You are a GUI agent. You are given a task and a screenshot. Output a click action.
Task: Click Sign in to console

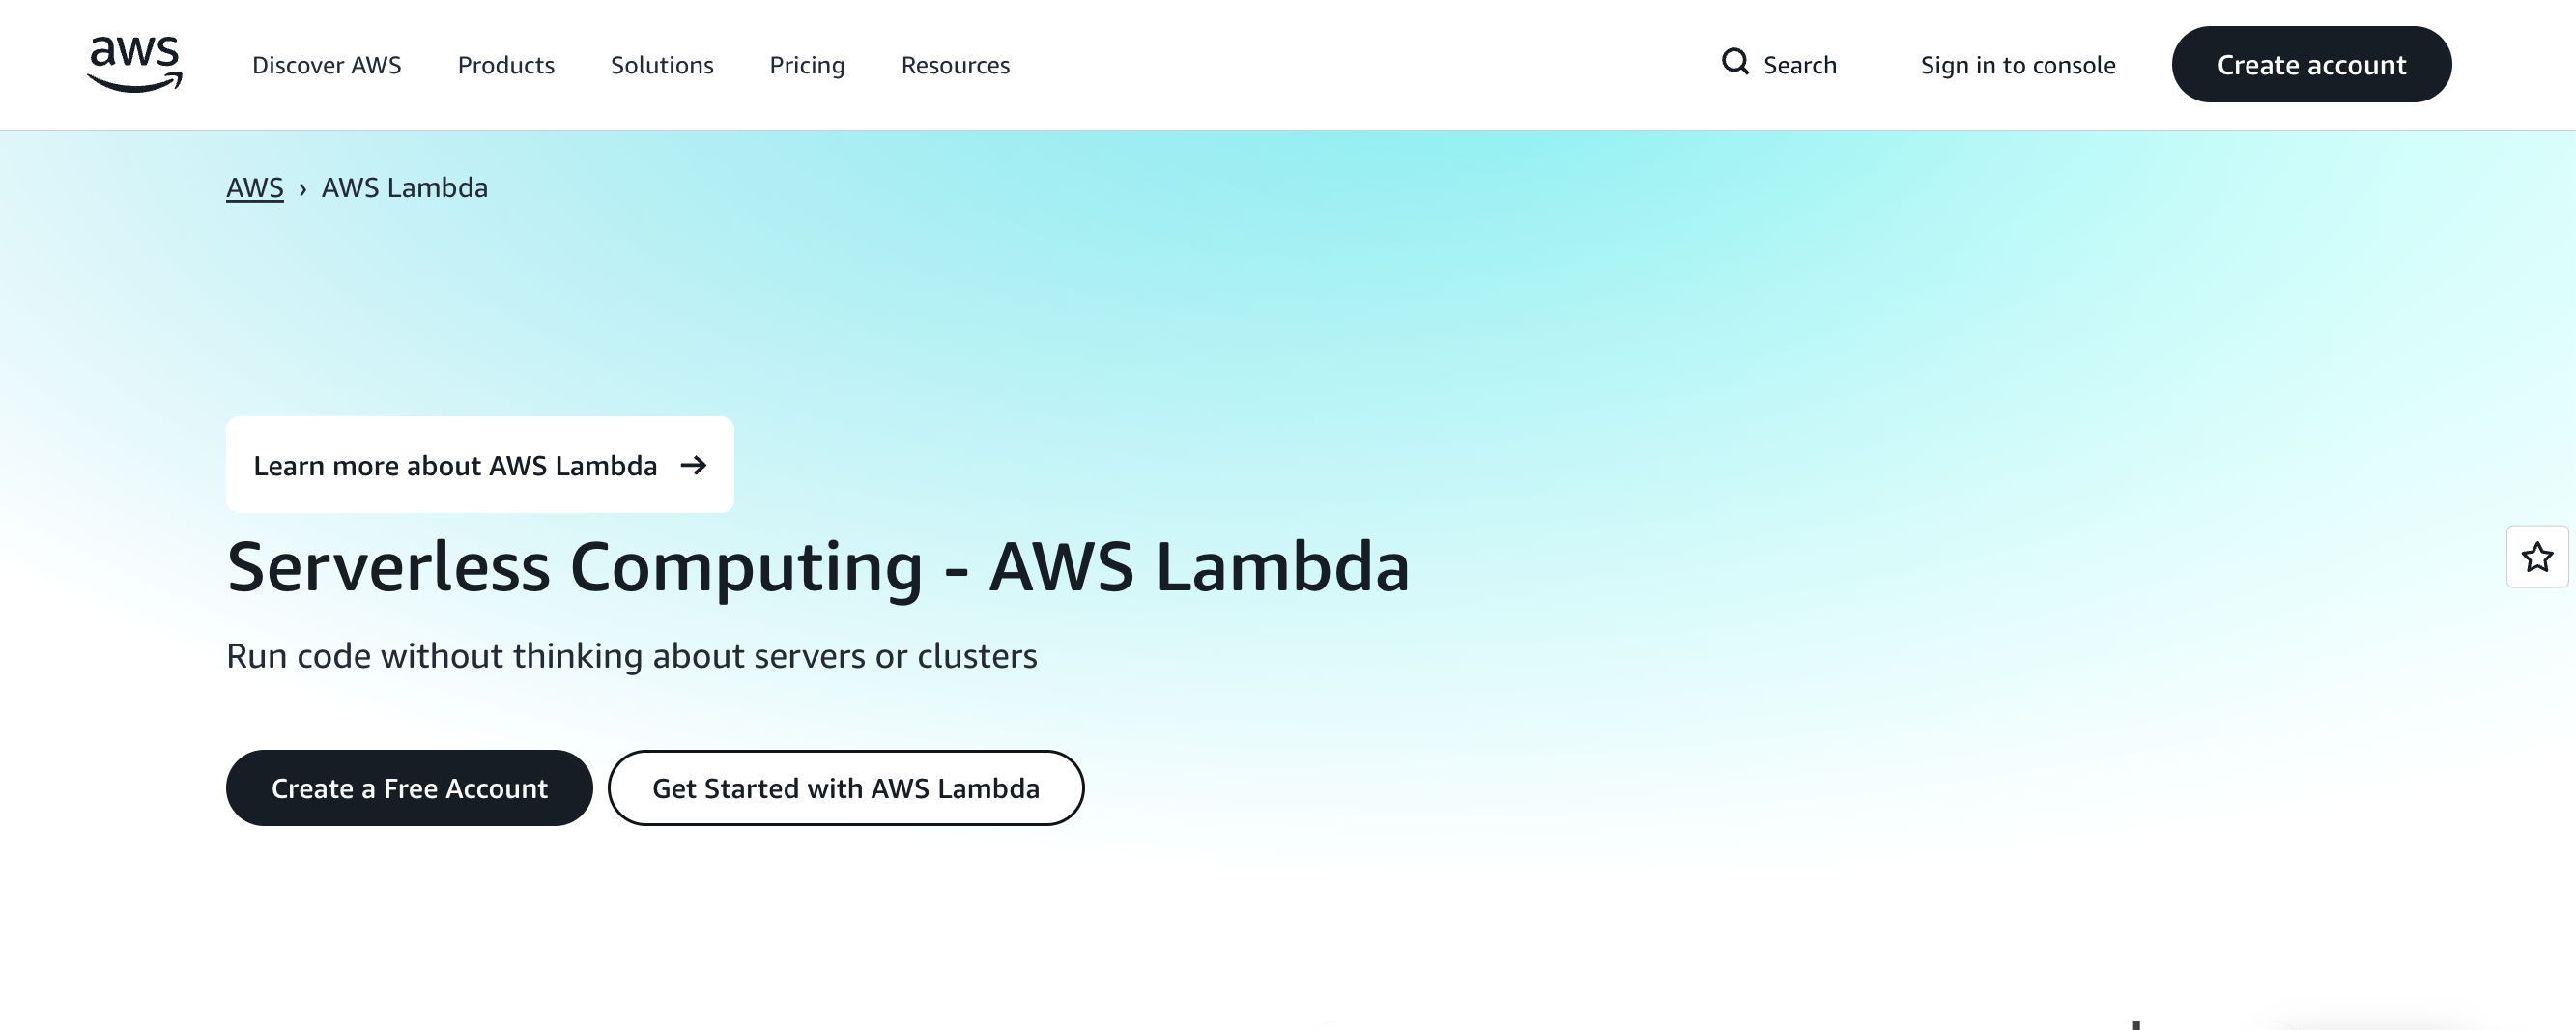2017,65
